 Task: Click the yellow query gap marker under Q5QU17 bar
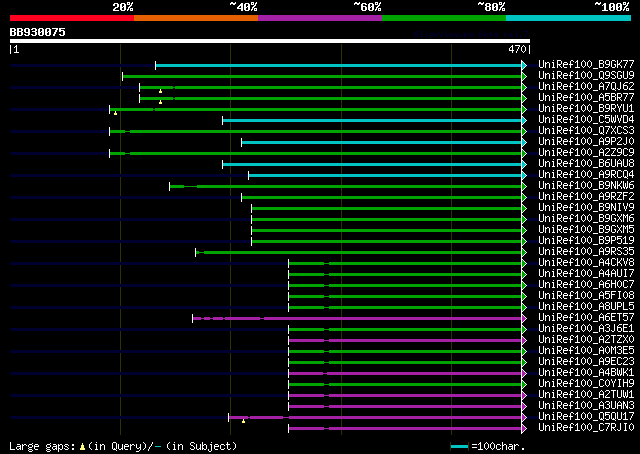(243, 421)
